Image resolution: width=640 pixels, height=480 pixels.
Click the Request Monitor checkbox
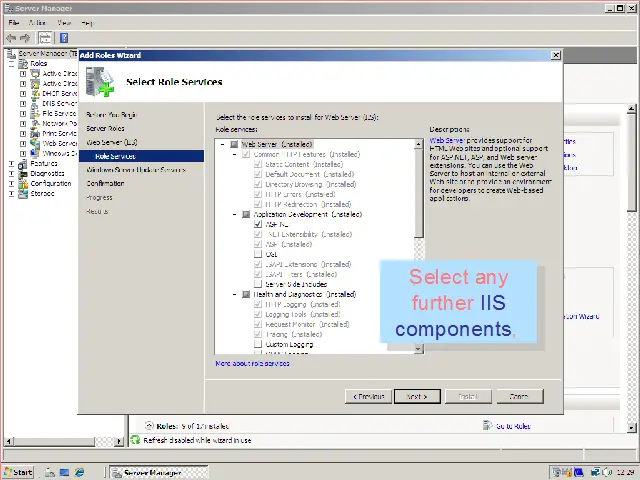coord(258,324)
